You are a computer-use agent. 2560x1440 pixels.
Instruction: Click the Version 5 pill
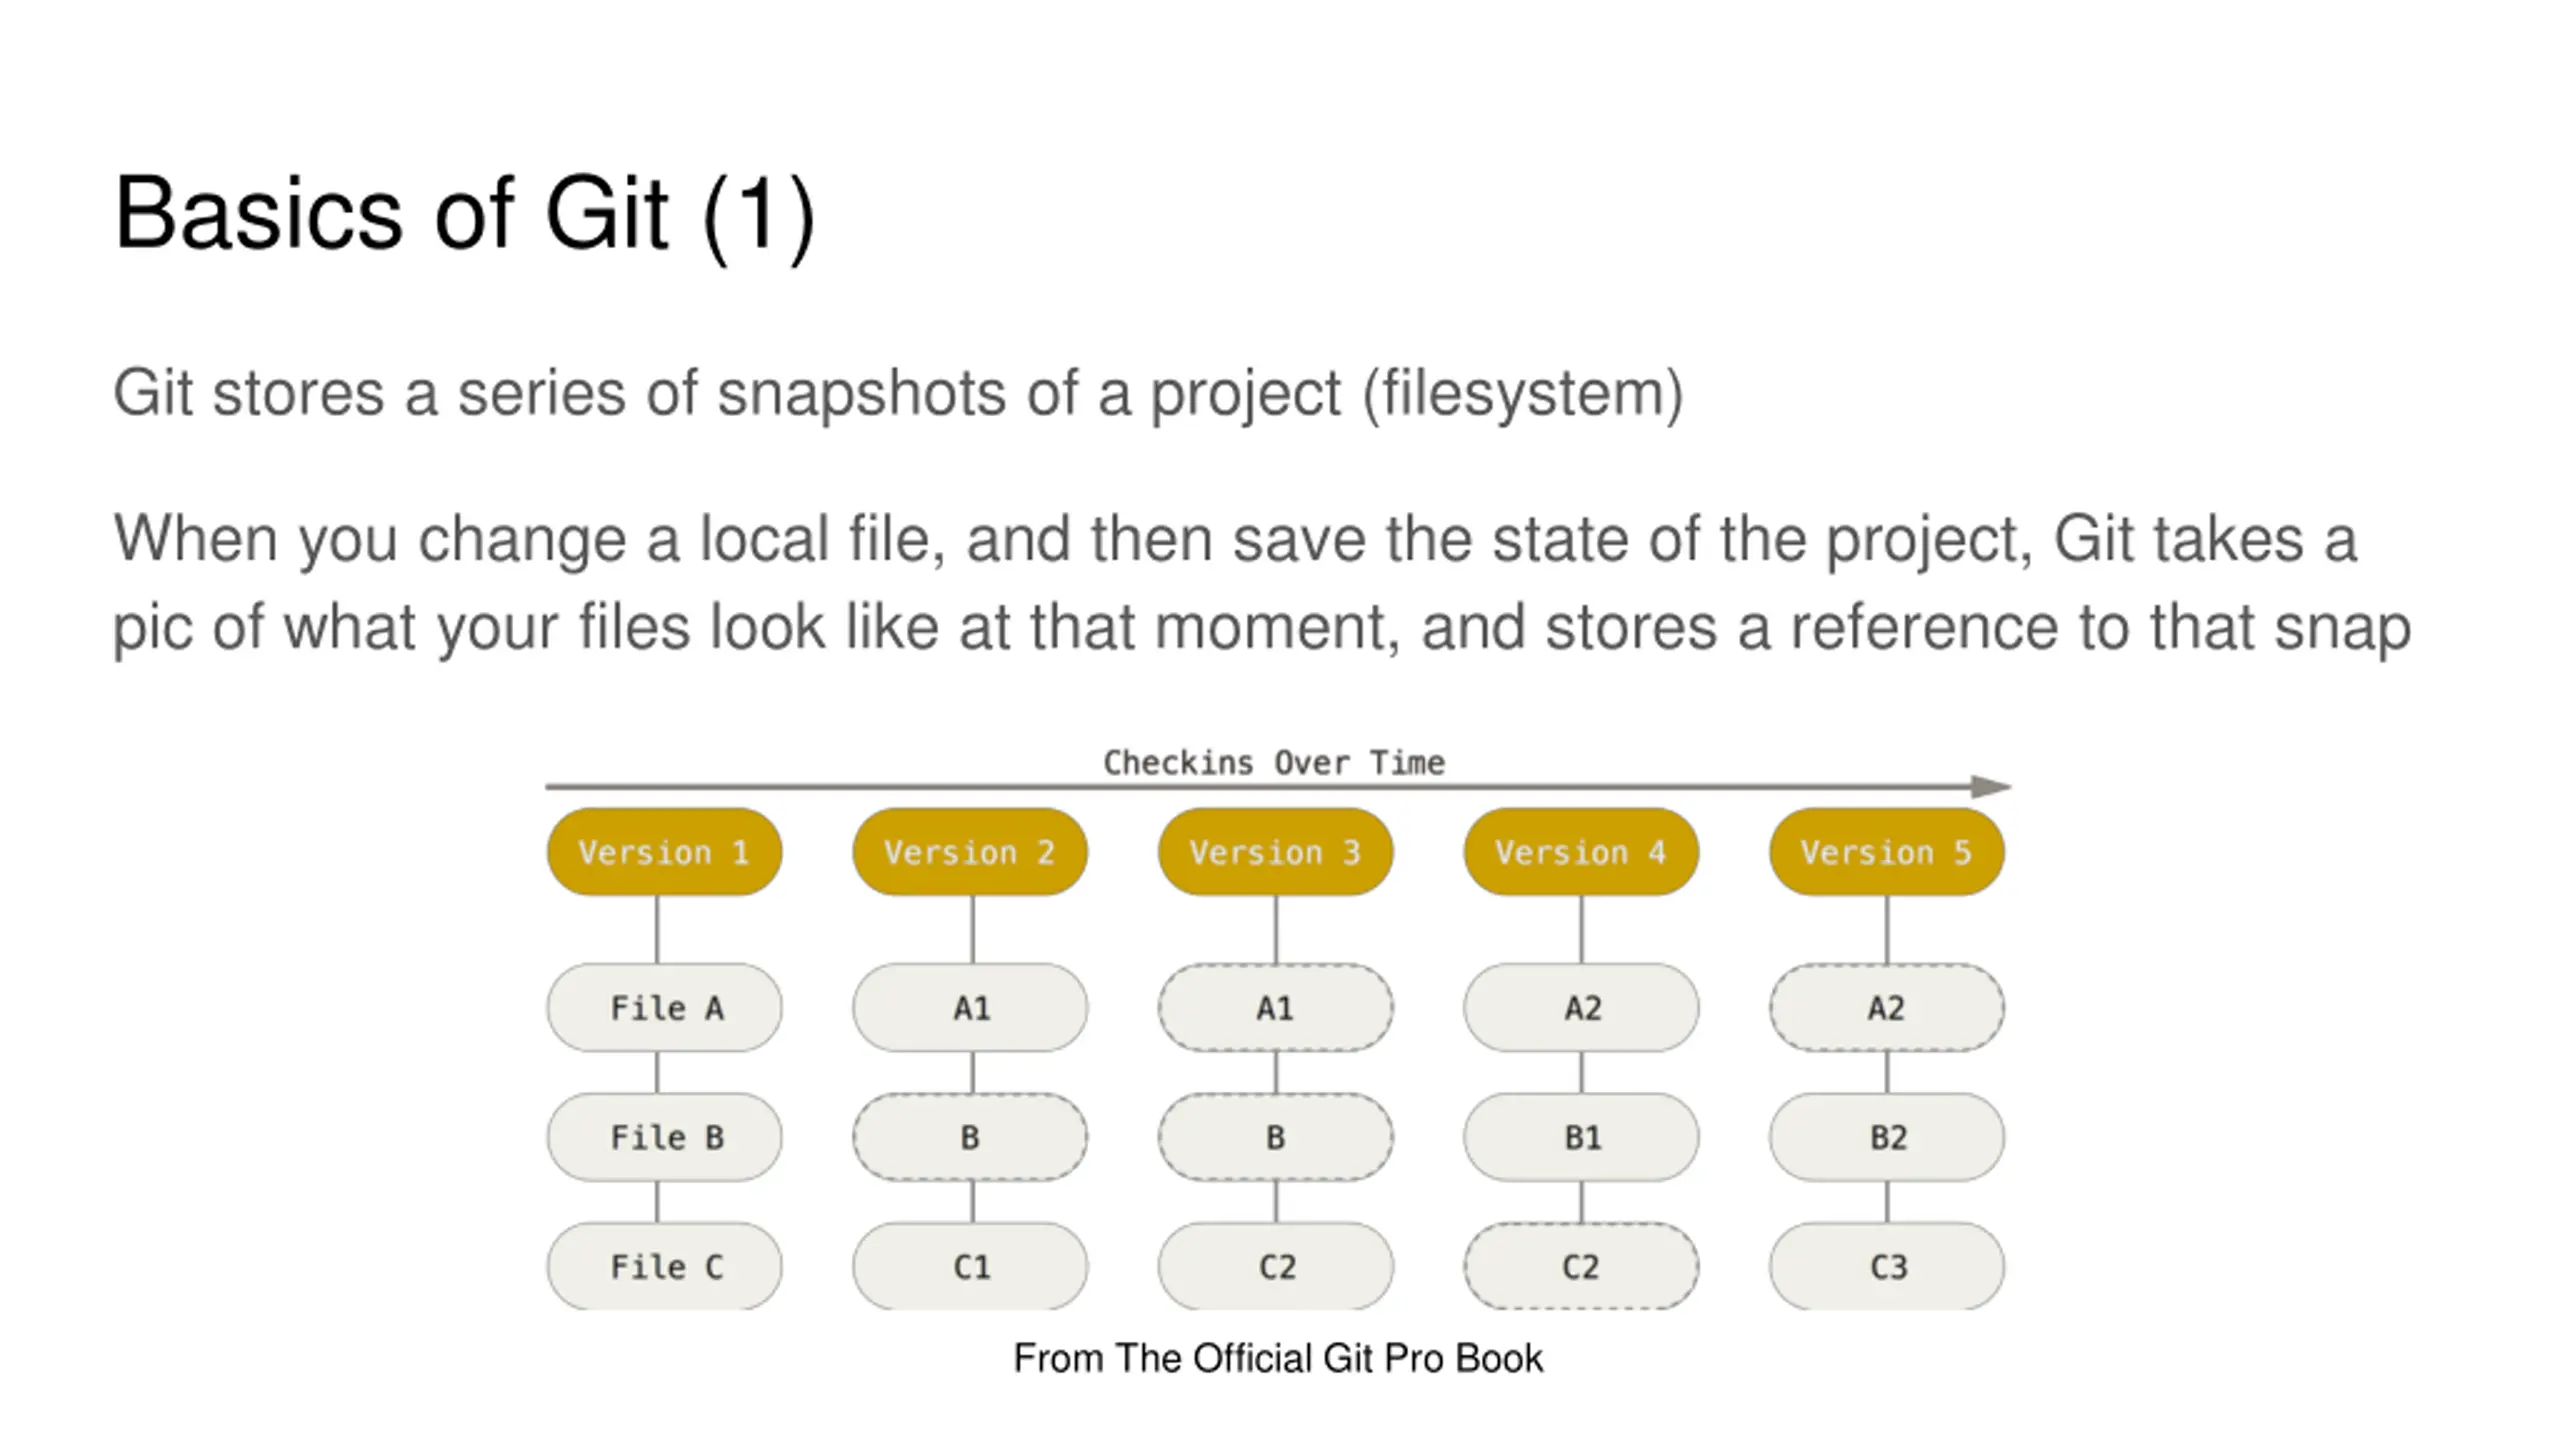pyautogui.click(x=1887, y=852)
